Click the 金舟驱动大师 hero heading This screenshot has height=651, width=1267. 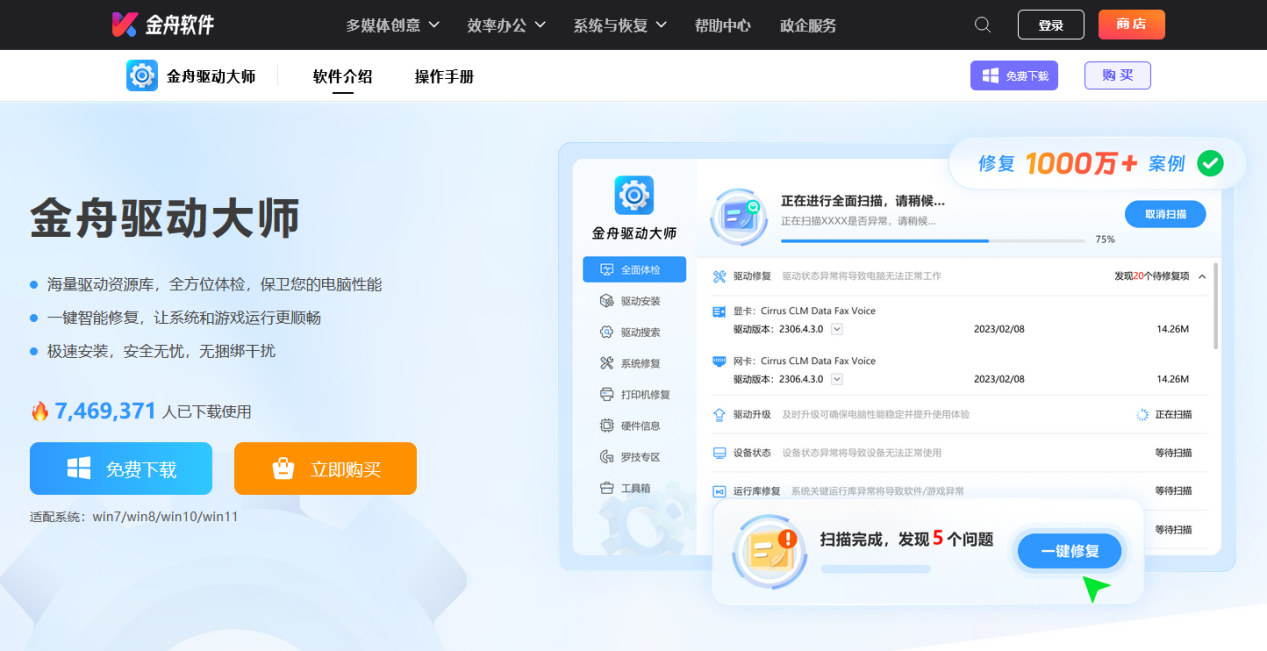tap(165, 218)
